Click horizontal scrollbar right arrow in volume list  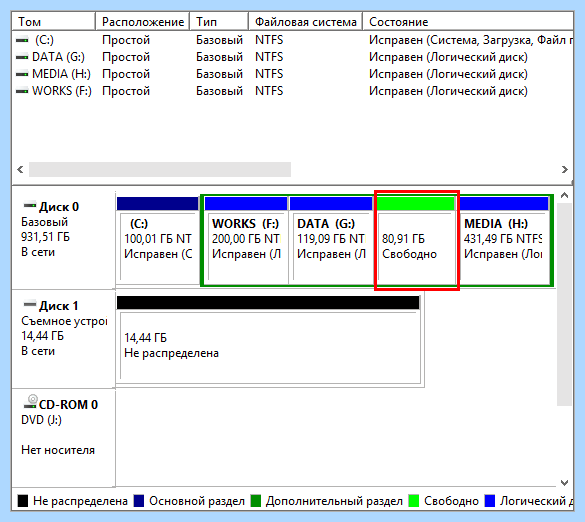click(564, 169)
